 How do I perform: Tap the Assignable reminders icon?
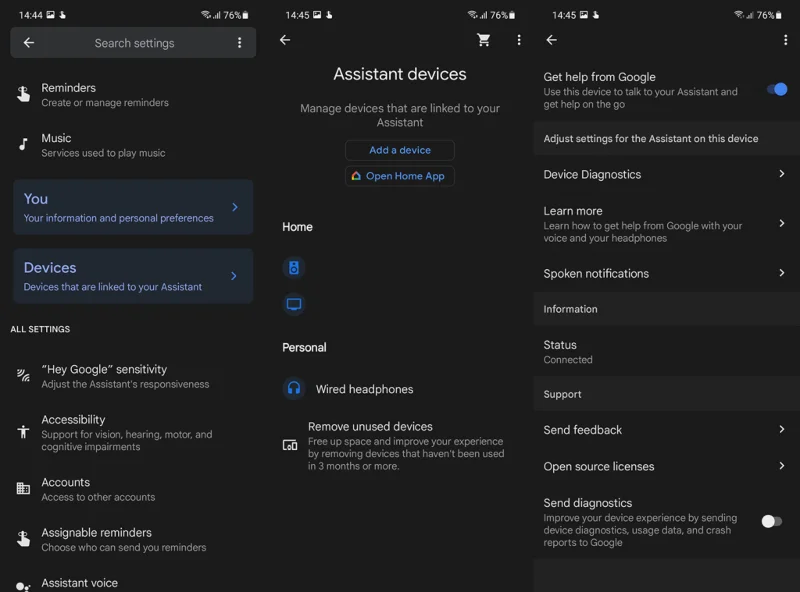(23, 539)
